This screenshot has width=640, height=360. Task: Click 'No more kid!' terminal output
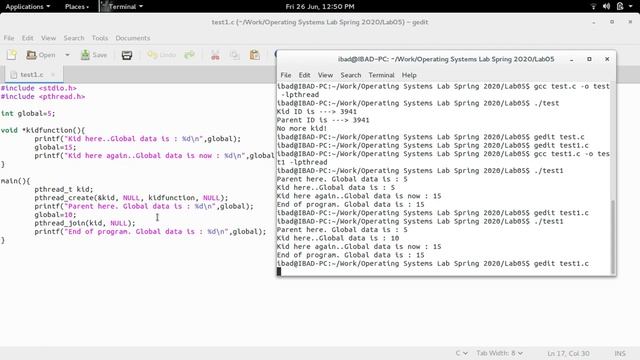302,129
